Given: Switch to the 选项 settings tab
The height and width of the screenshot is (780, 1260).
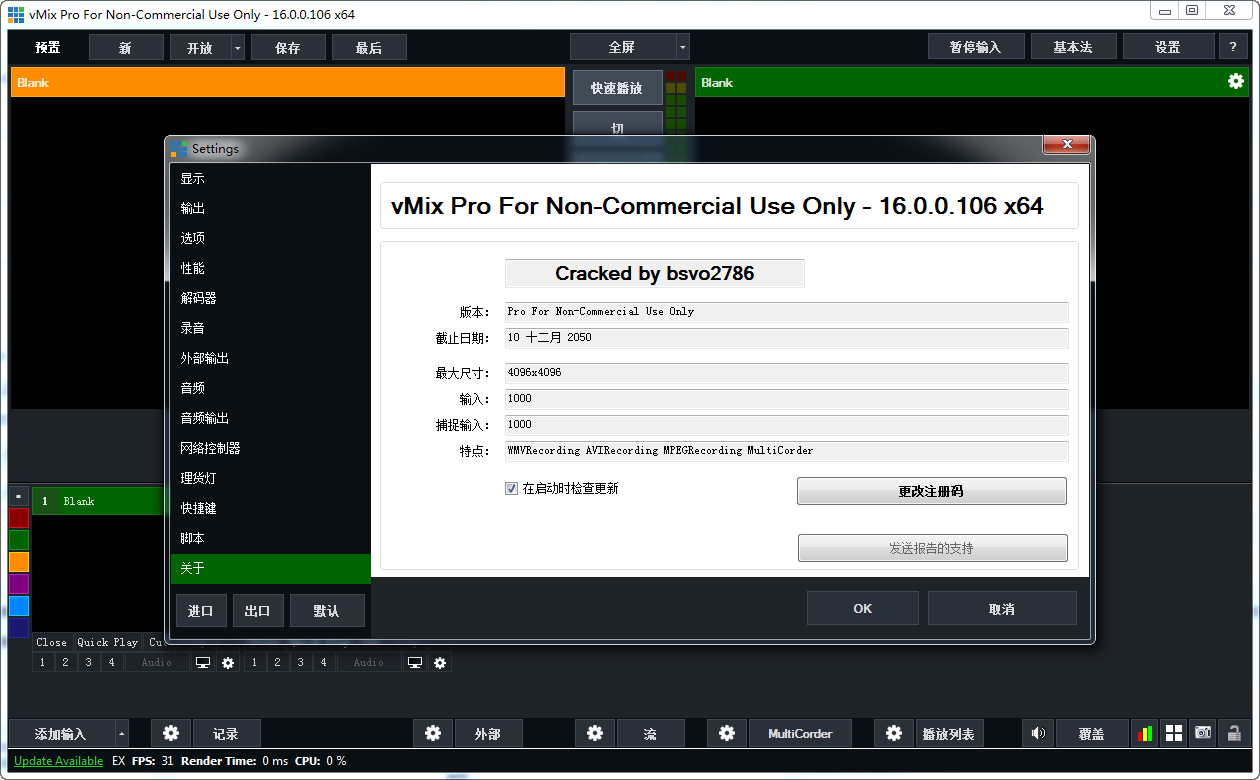Looking at the screenshot, I should coord(271,239).
